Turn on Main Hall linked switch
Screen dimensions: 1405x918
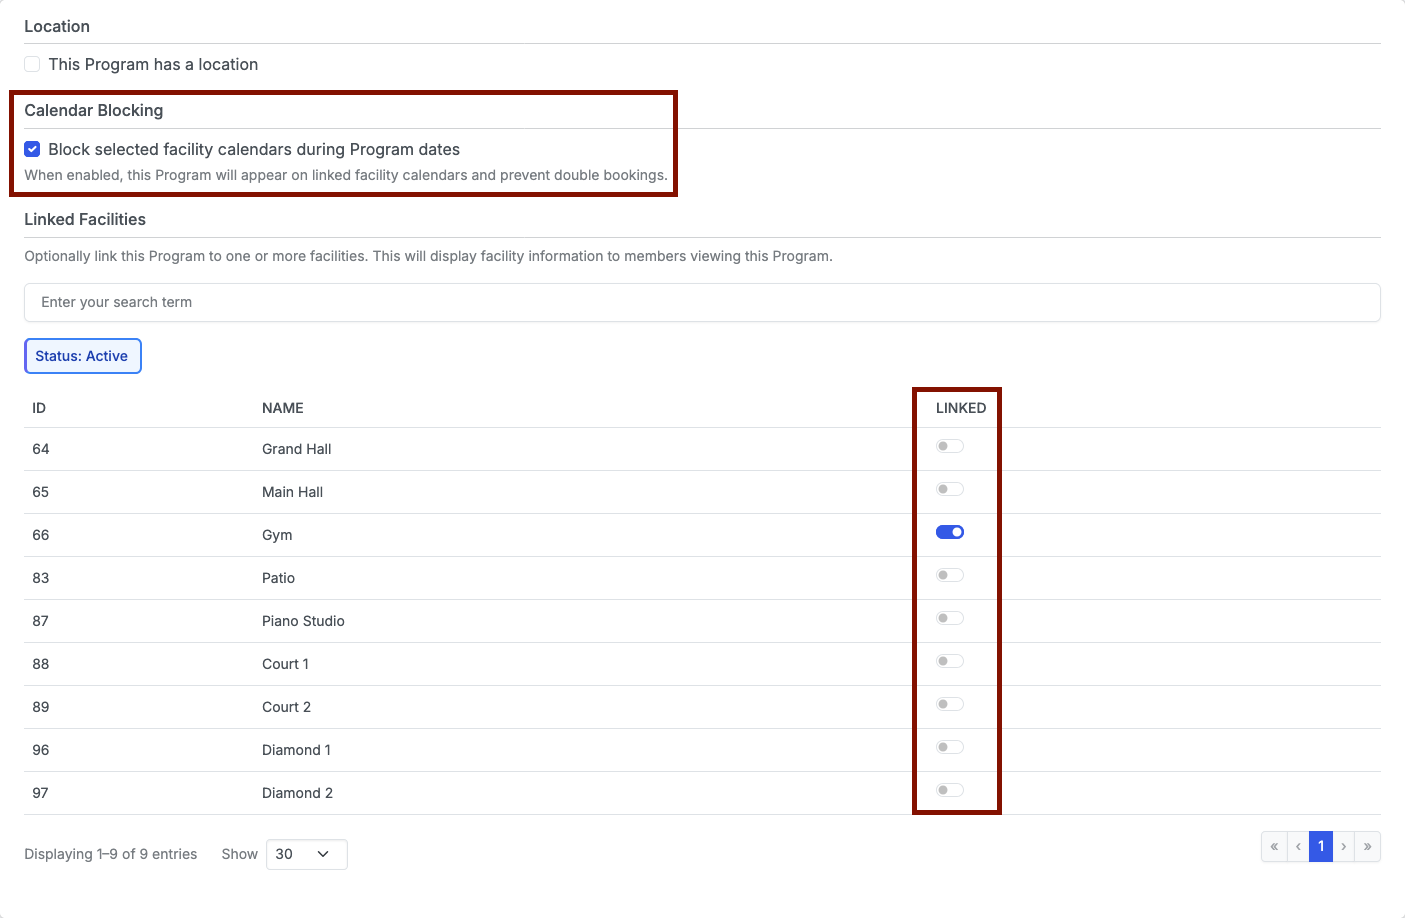(x=950, y=489)
